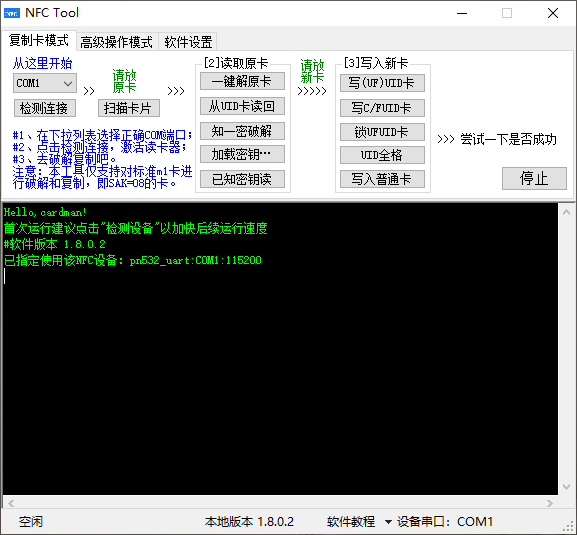
Task: Click the console scrollbar down arrow
Action: point(567,487)
